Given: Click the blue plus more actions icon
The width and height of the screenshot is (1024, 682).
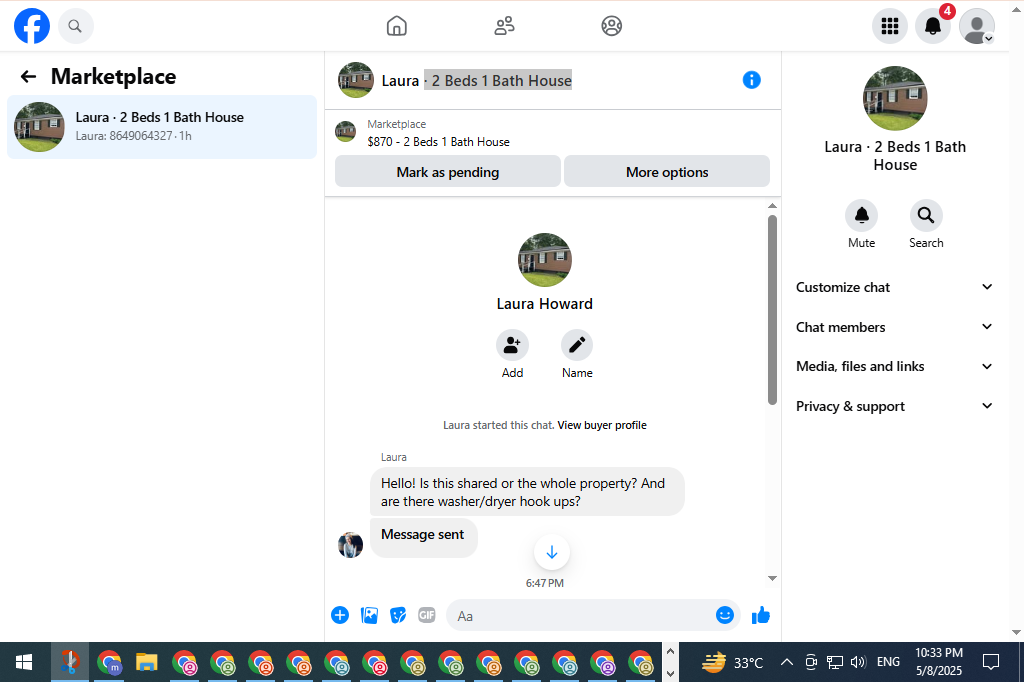Looking at the screenshot, I should 340,615.
